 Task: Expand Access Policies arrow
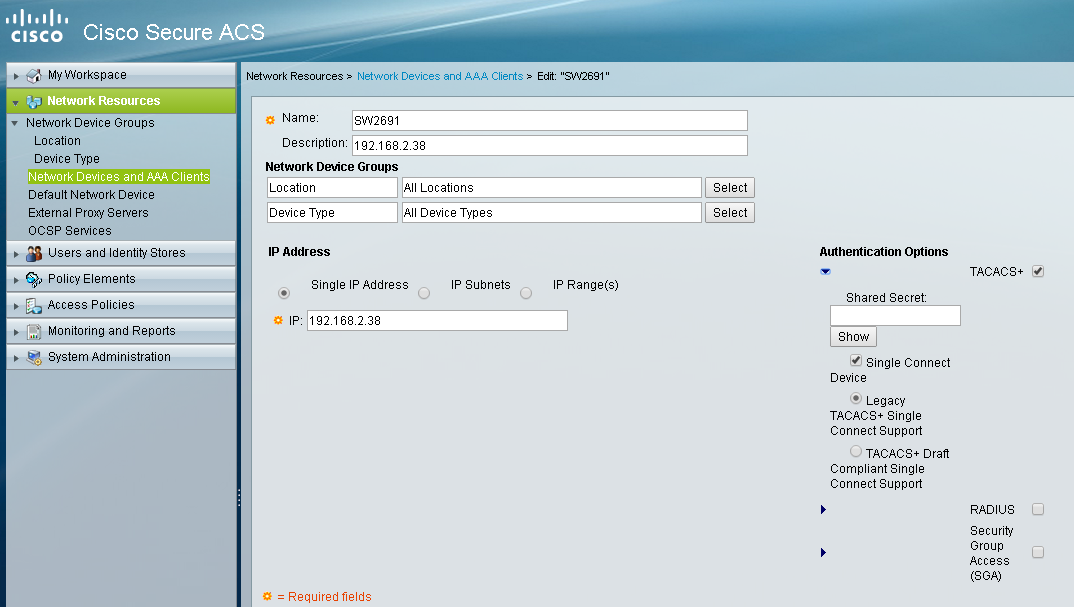pos(16,306)
